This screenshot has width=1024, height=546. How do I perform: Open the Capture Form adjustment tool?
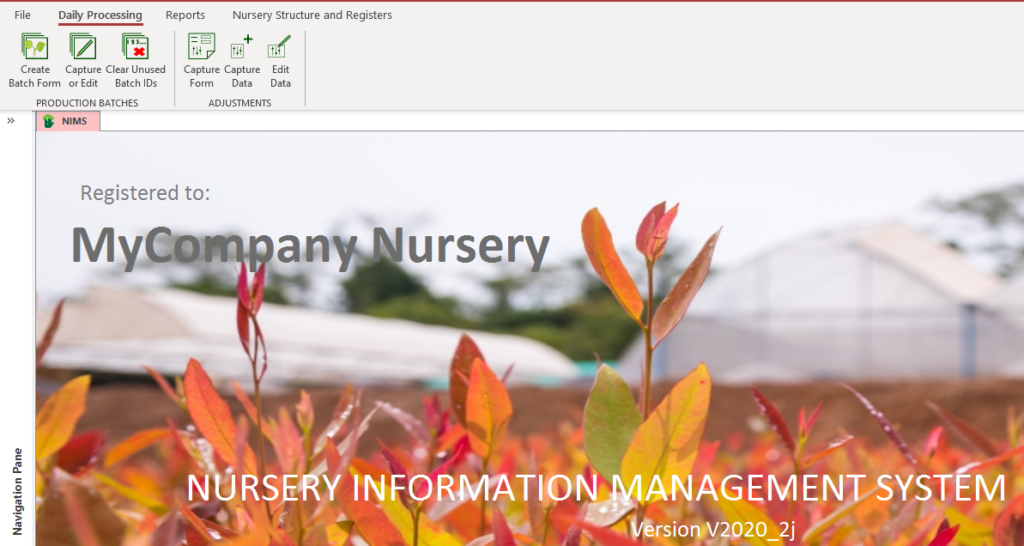coord(201,48)
